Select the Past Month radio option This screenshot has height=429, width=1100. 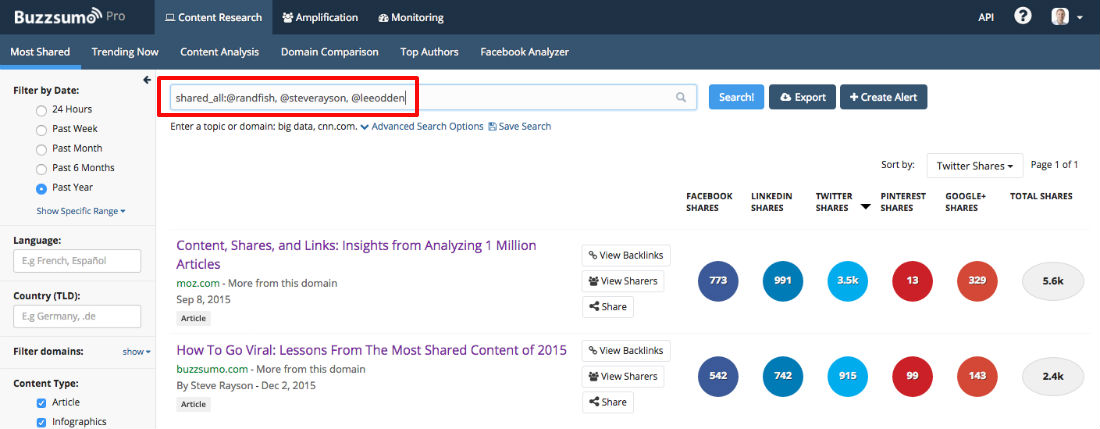click(41, 148)
